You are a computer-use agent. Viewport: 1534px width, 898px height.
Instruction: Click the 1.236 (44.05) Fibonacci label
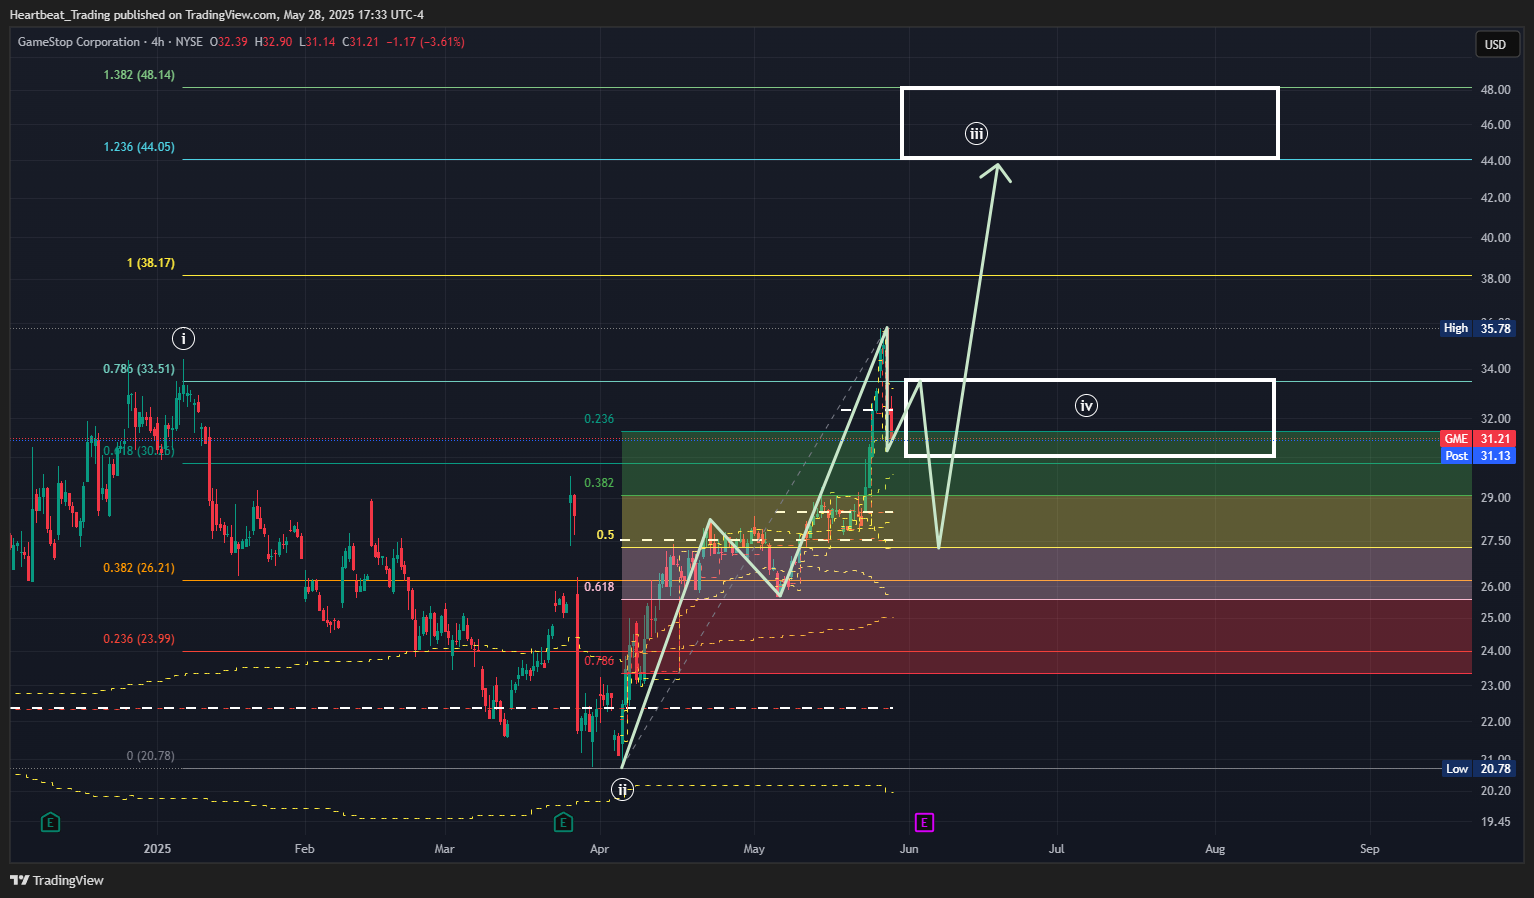(x=139, y=147)
